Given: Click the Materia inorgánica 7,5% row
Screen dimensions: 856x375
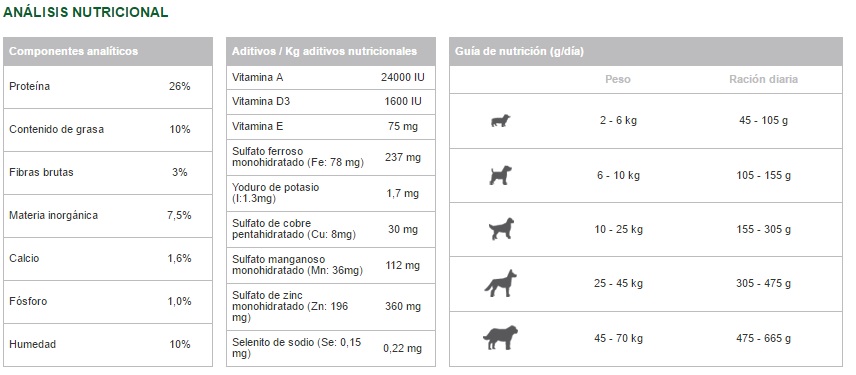Looking at the screenshot, I should point(108,216).
